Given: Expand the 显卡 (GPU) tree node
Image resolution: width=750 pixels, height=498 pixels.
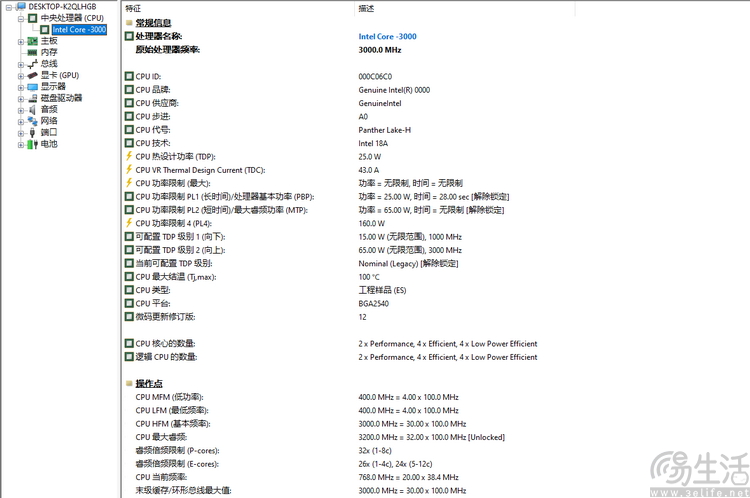Looking at the screenshot, I should pos(21,76).
